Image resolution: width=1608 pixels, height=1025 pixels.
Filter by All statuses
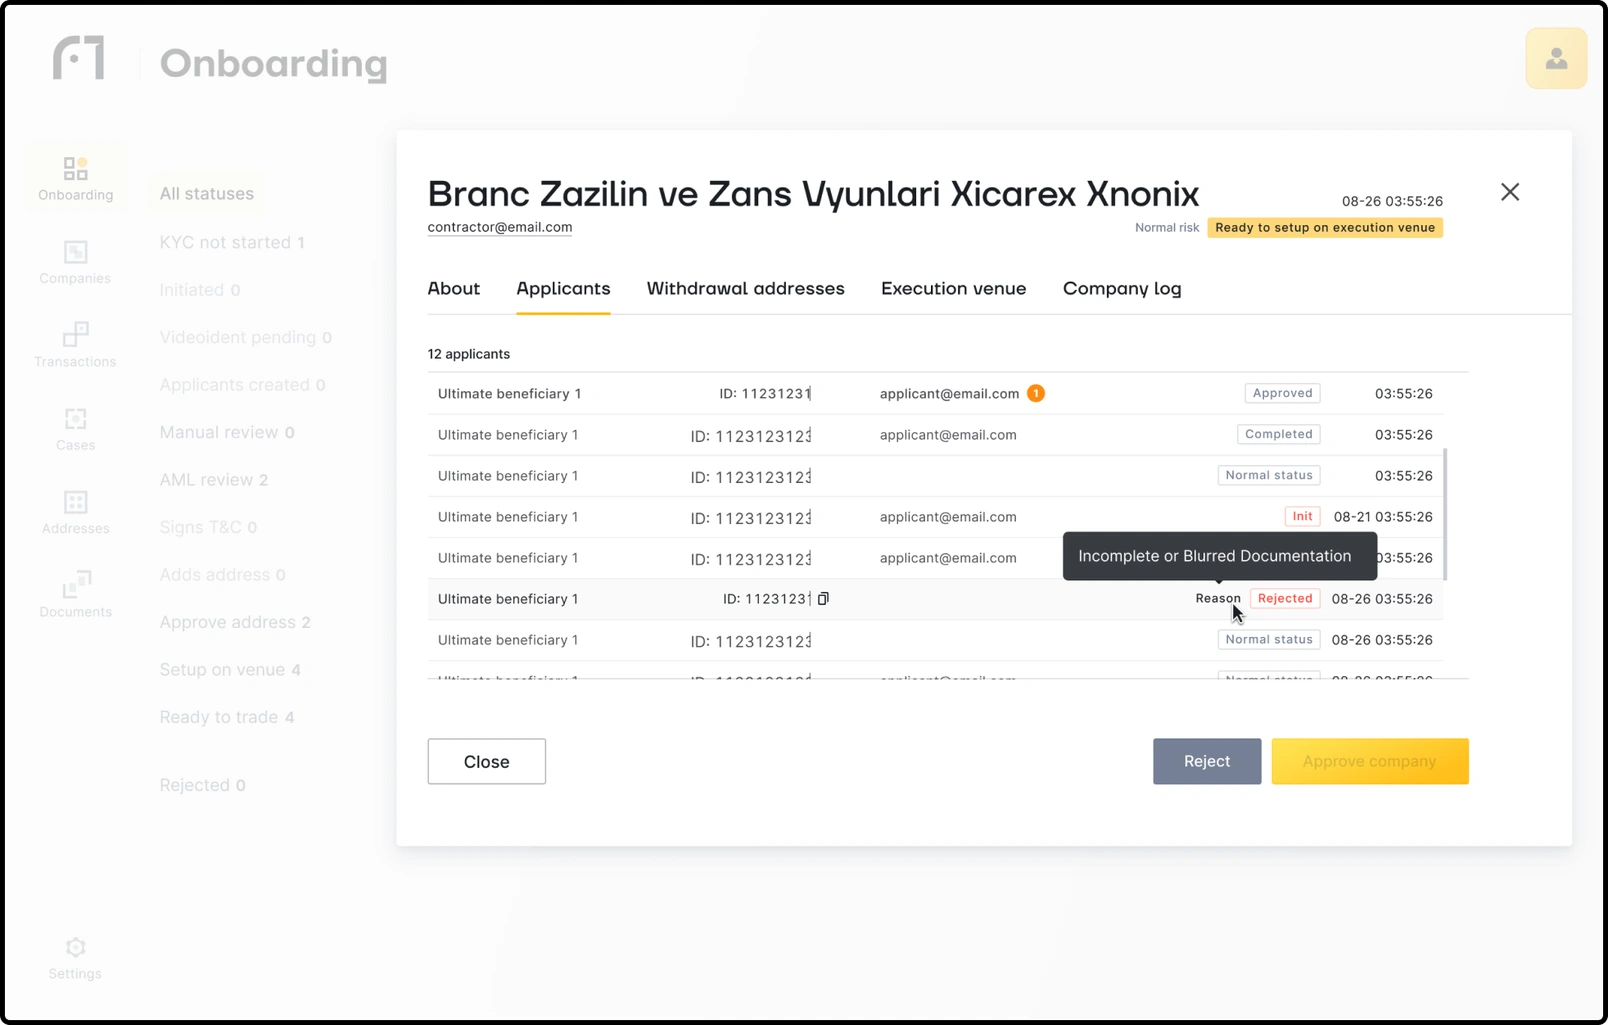pyautogui.click(x=207, y=194)
